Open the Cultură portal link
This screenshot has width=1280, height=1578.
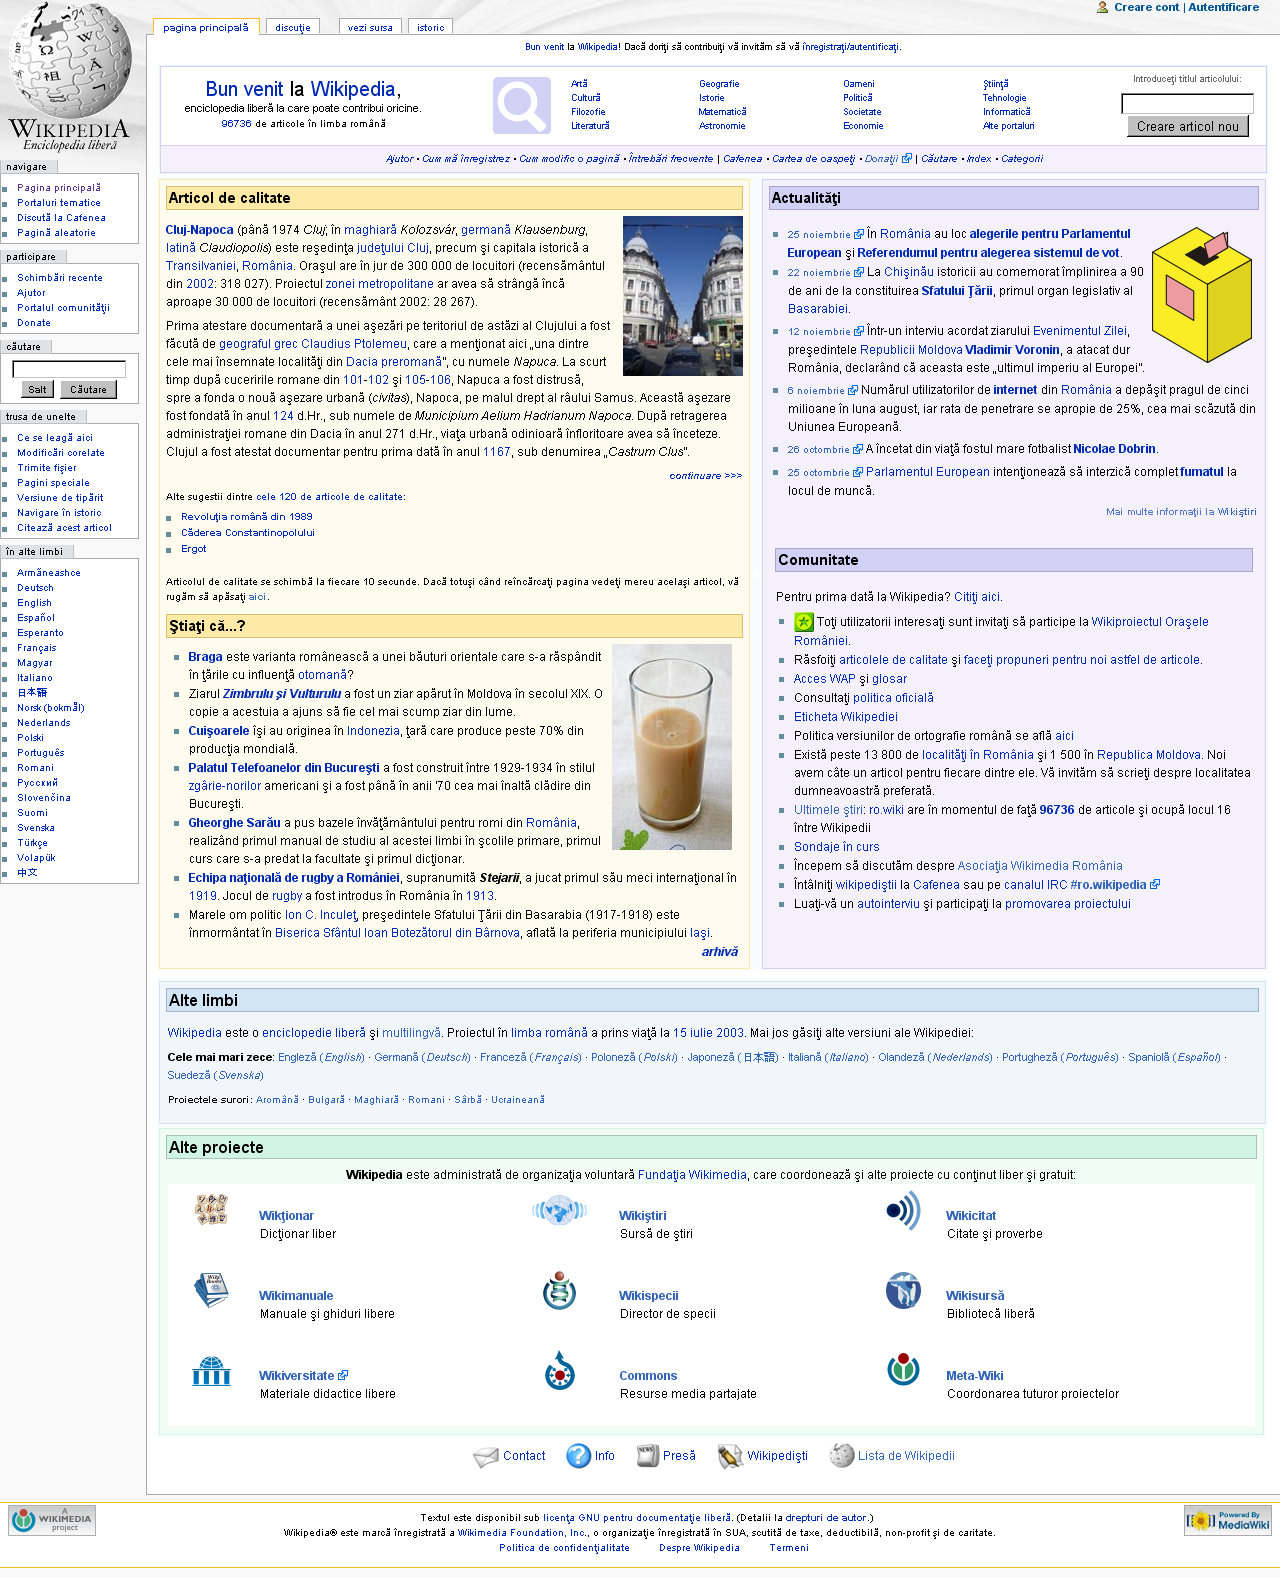[586, 98]
